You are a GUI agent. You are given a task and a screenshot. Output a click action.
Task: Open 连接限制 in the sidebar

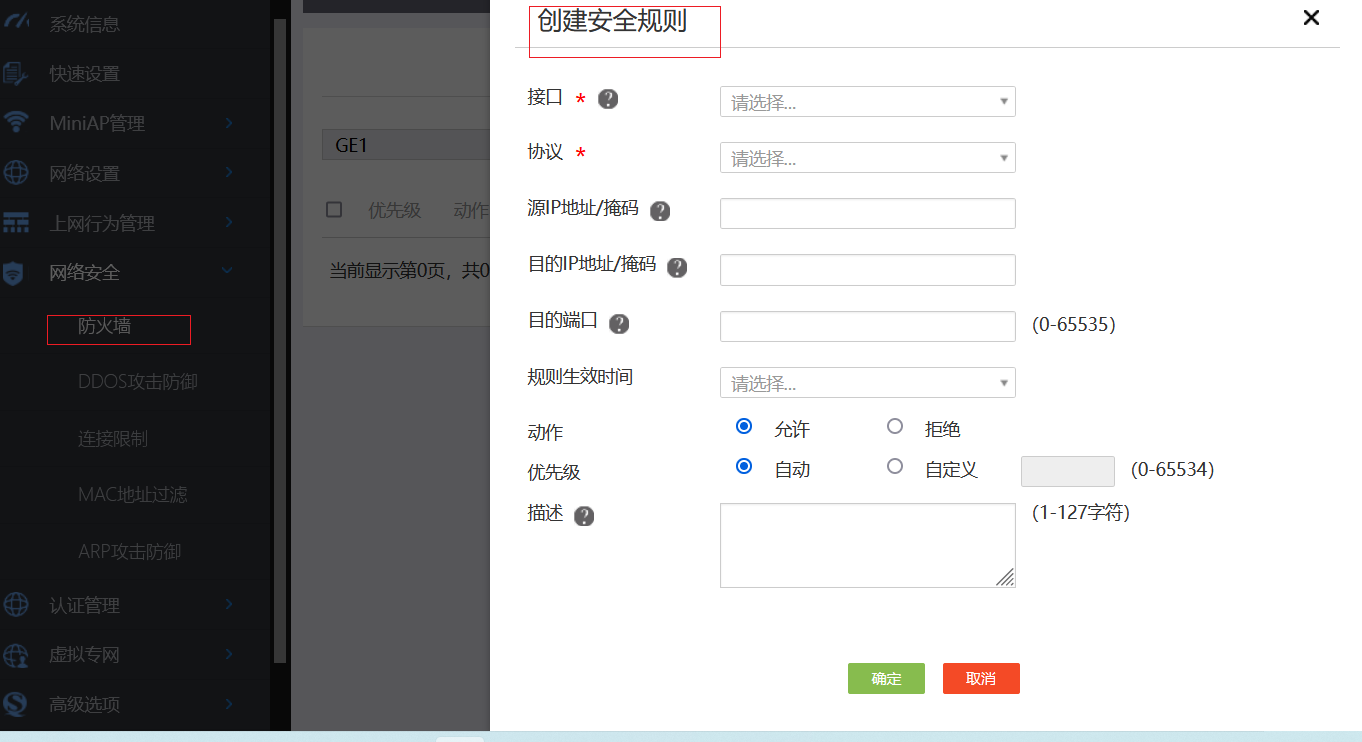pyautogui.click(x=113, y=438)
